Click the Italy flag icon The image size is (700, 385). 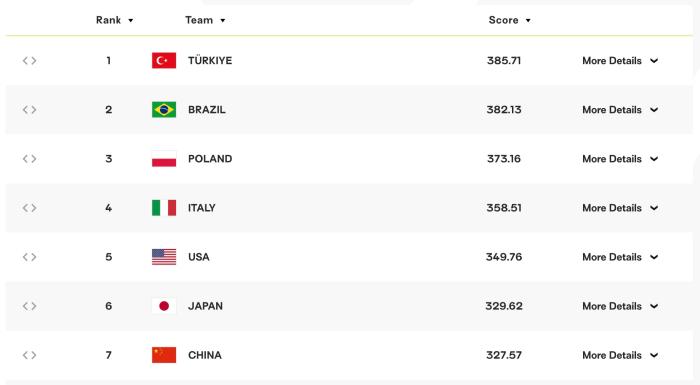pyautogui.click(x=164, y=208)
